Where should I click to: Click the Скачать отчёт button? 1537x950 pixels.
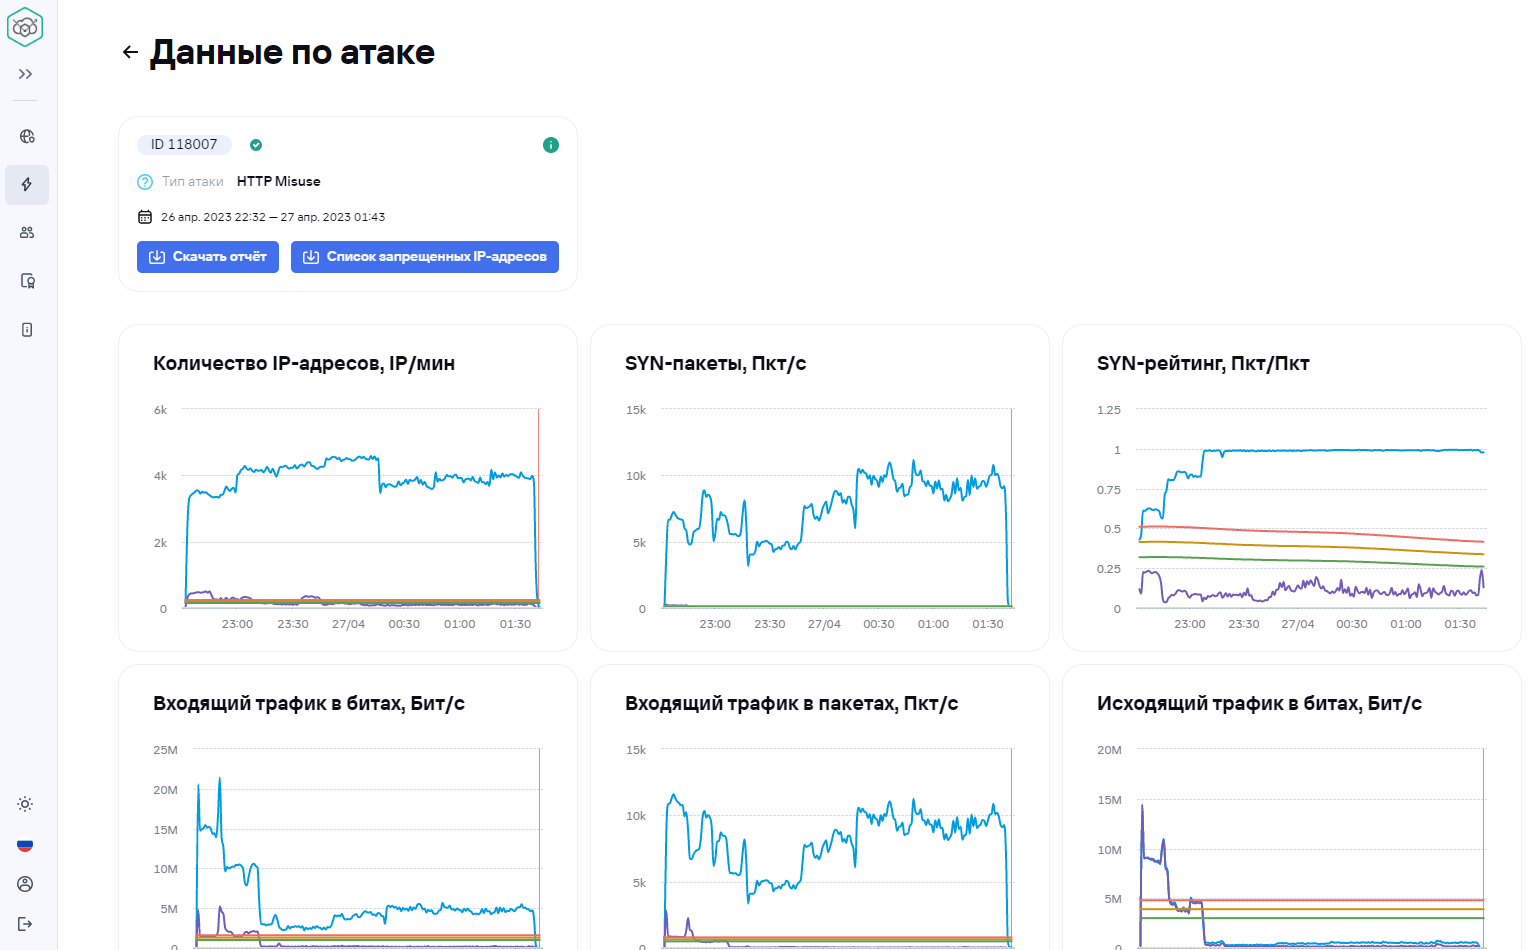(x=208, y=257)
